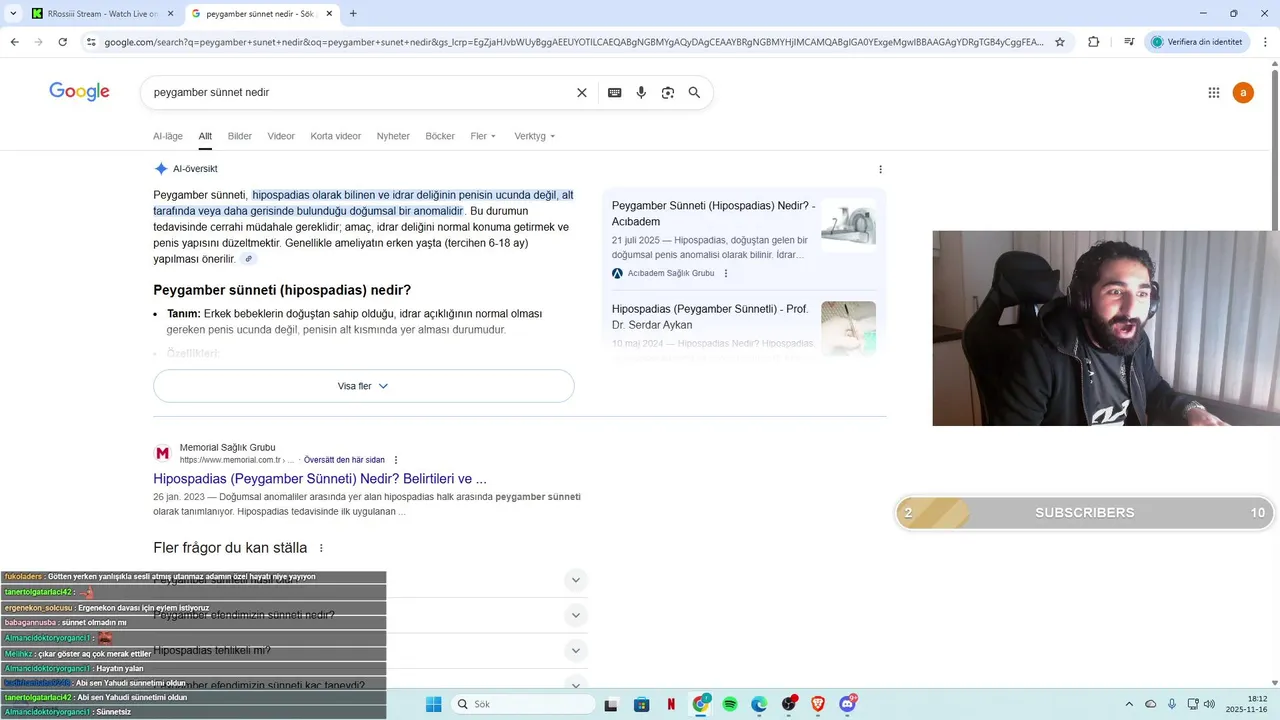Viewport: 1280px width, 720px height.
Task: Switch to AI-läge search mode
Action: 168,136
